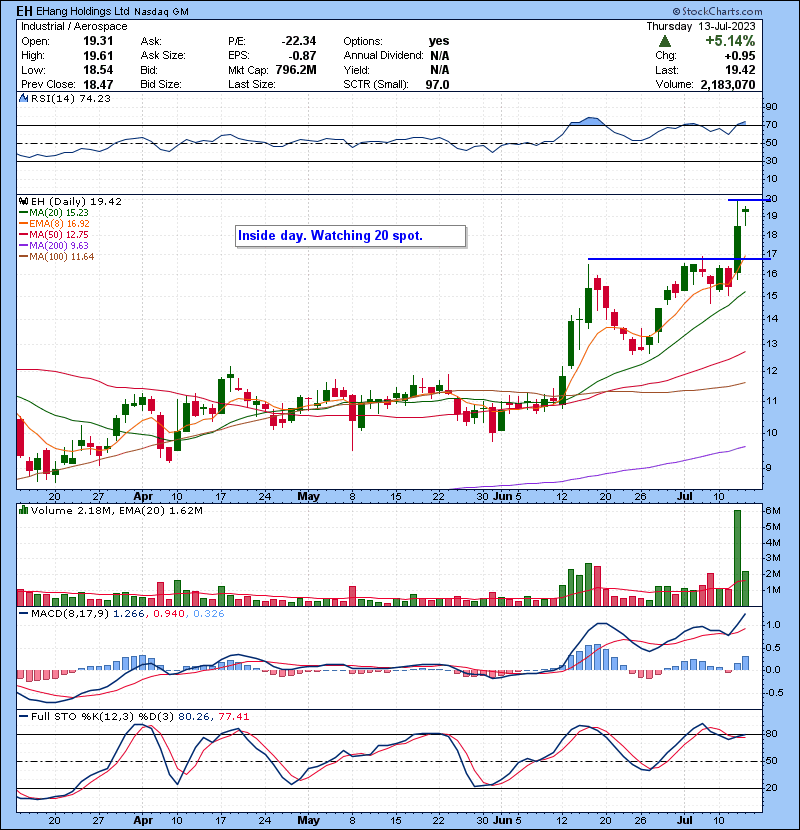Click the Open price 19.31
Screen dimensions: 800x830
[x=98, y=41]
